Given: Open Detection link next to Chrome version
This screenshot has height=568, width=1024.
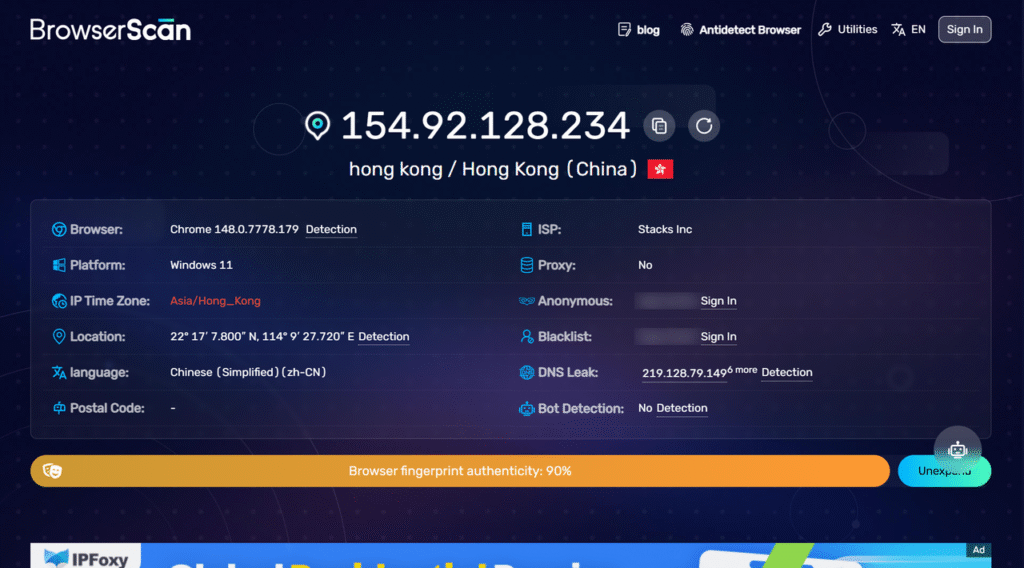Looking at the screenshot, I should coord(331,229).
